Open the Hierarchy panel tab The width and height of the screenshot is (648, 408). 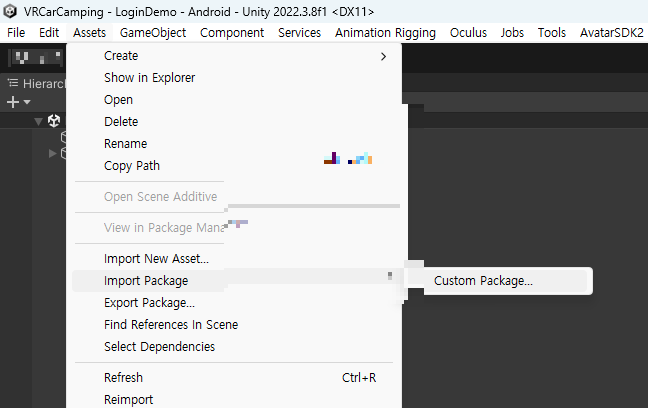tap(36, 84)
